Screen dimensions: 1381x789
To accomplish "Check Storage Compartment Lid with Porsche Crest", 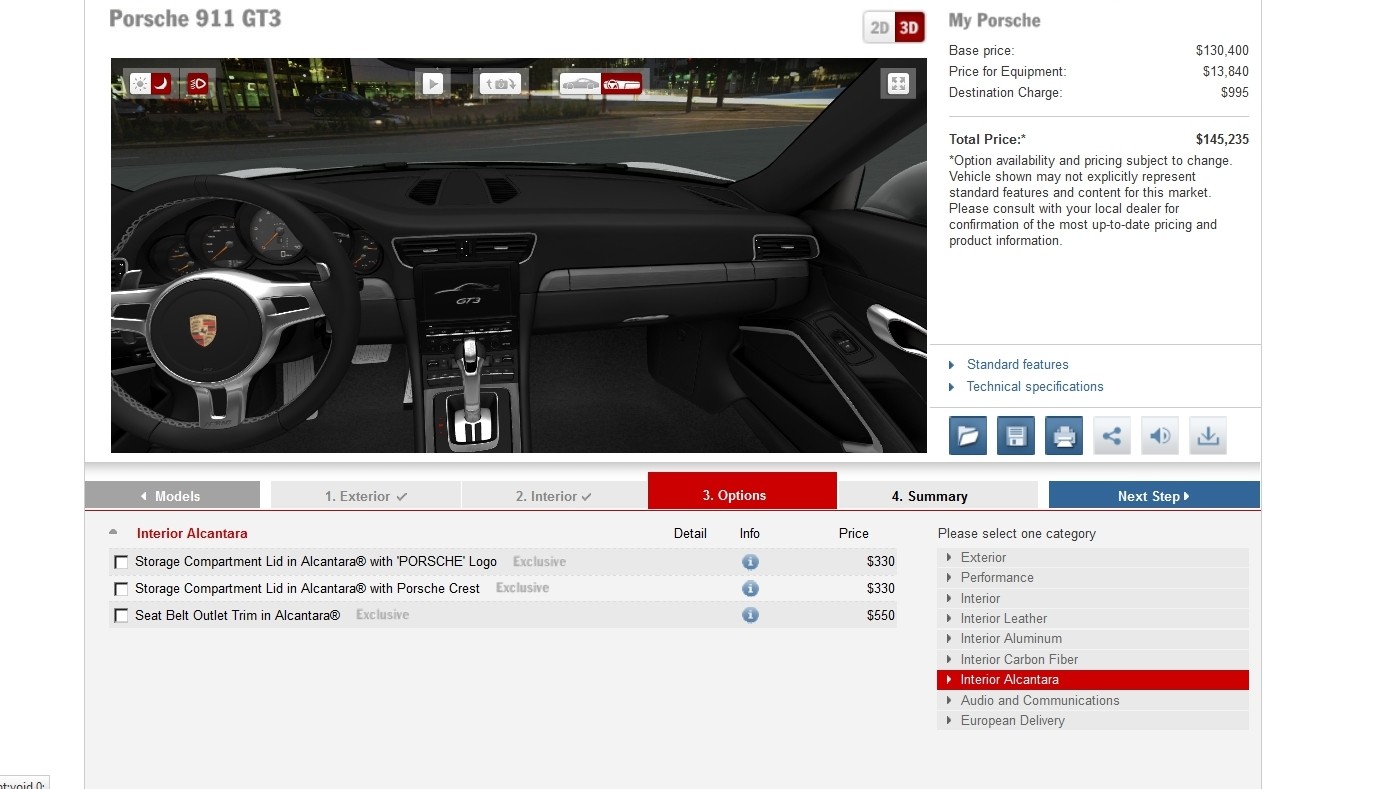I will pos(121,590).
